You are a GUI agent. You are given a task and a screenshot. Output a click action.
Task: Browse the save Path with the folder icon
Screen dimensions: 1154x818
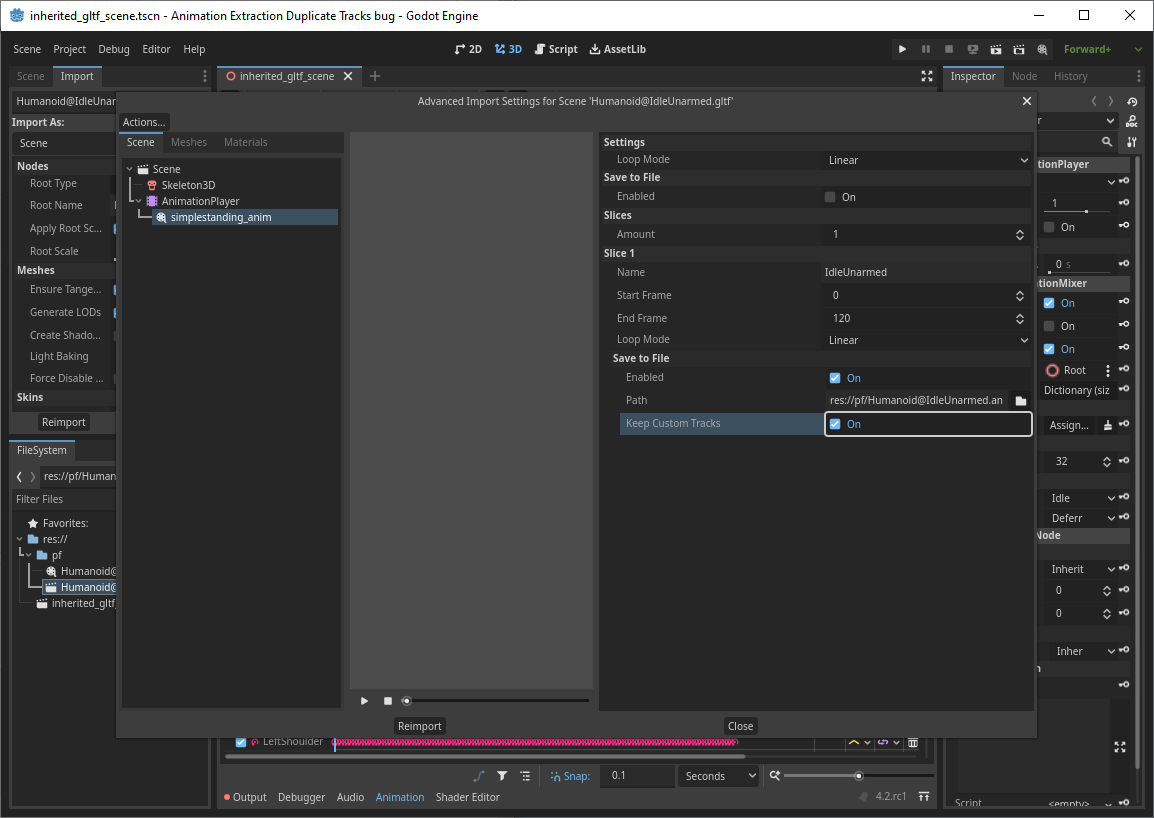point(1021,400)
